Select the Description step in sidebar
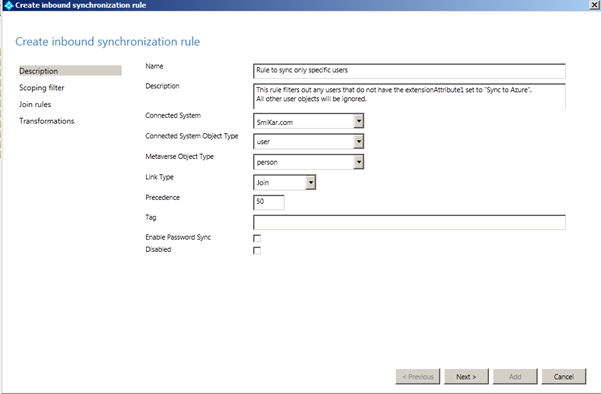The height and width of the screenshot is (394, 601). click(71, 71)
